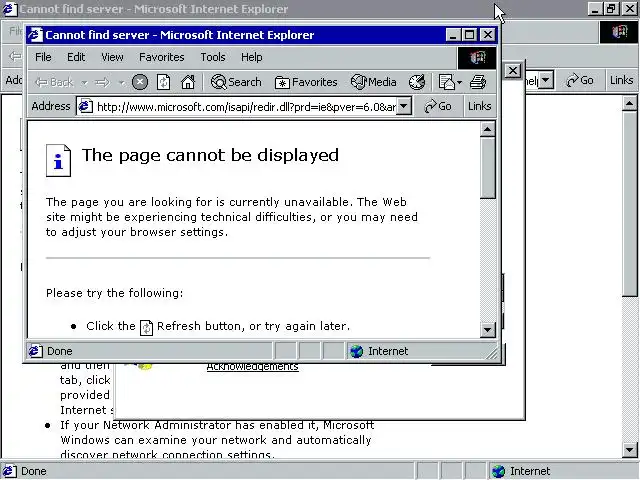The width and height of the screenshot is (640, 480).
Task: Click Go button in the front window
Action: pos(438,107)
